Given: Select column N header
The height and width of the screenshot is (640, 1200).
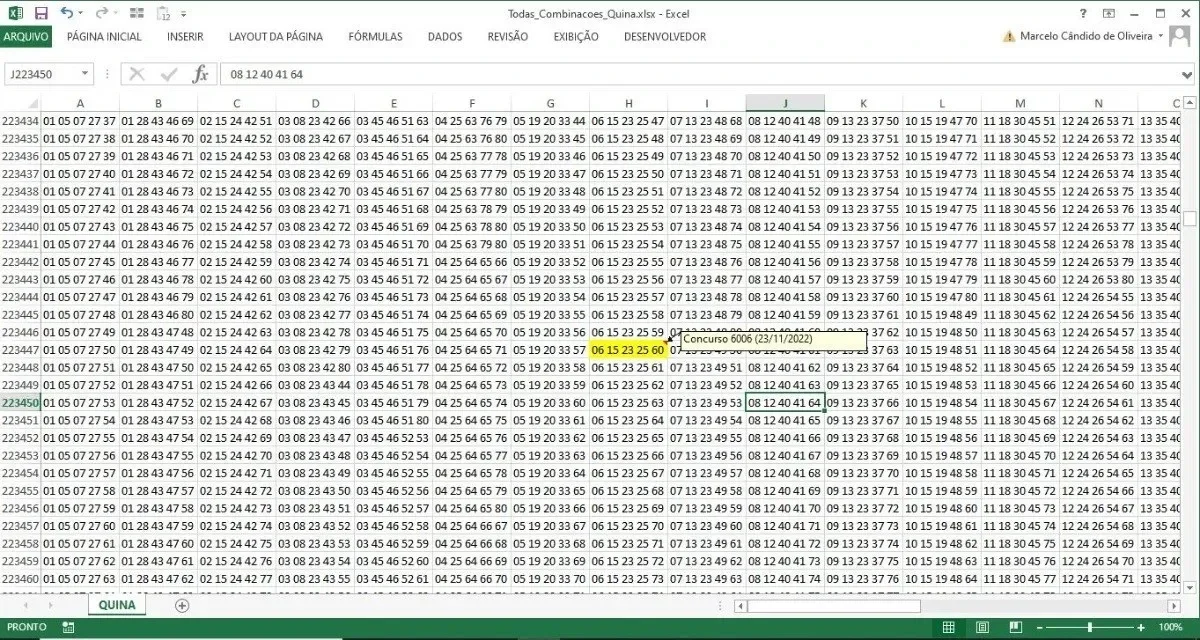Looking at the screenshot, I should tap(1098, 104).
